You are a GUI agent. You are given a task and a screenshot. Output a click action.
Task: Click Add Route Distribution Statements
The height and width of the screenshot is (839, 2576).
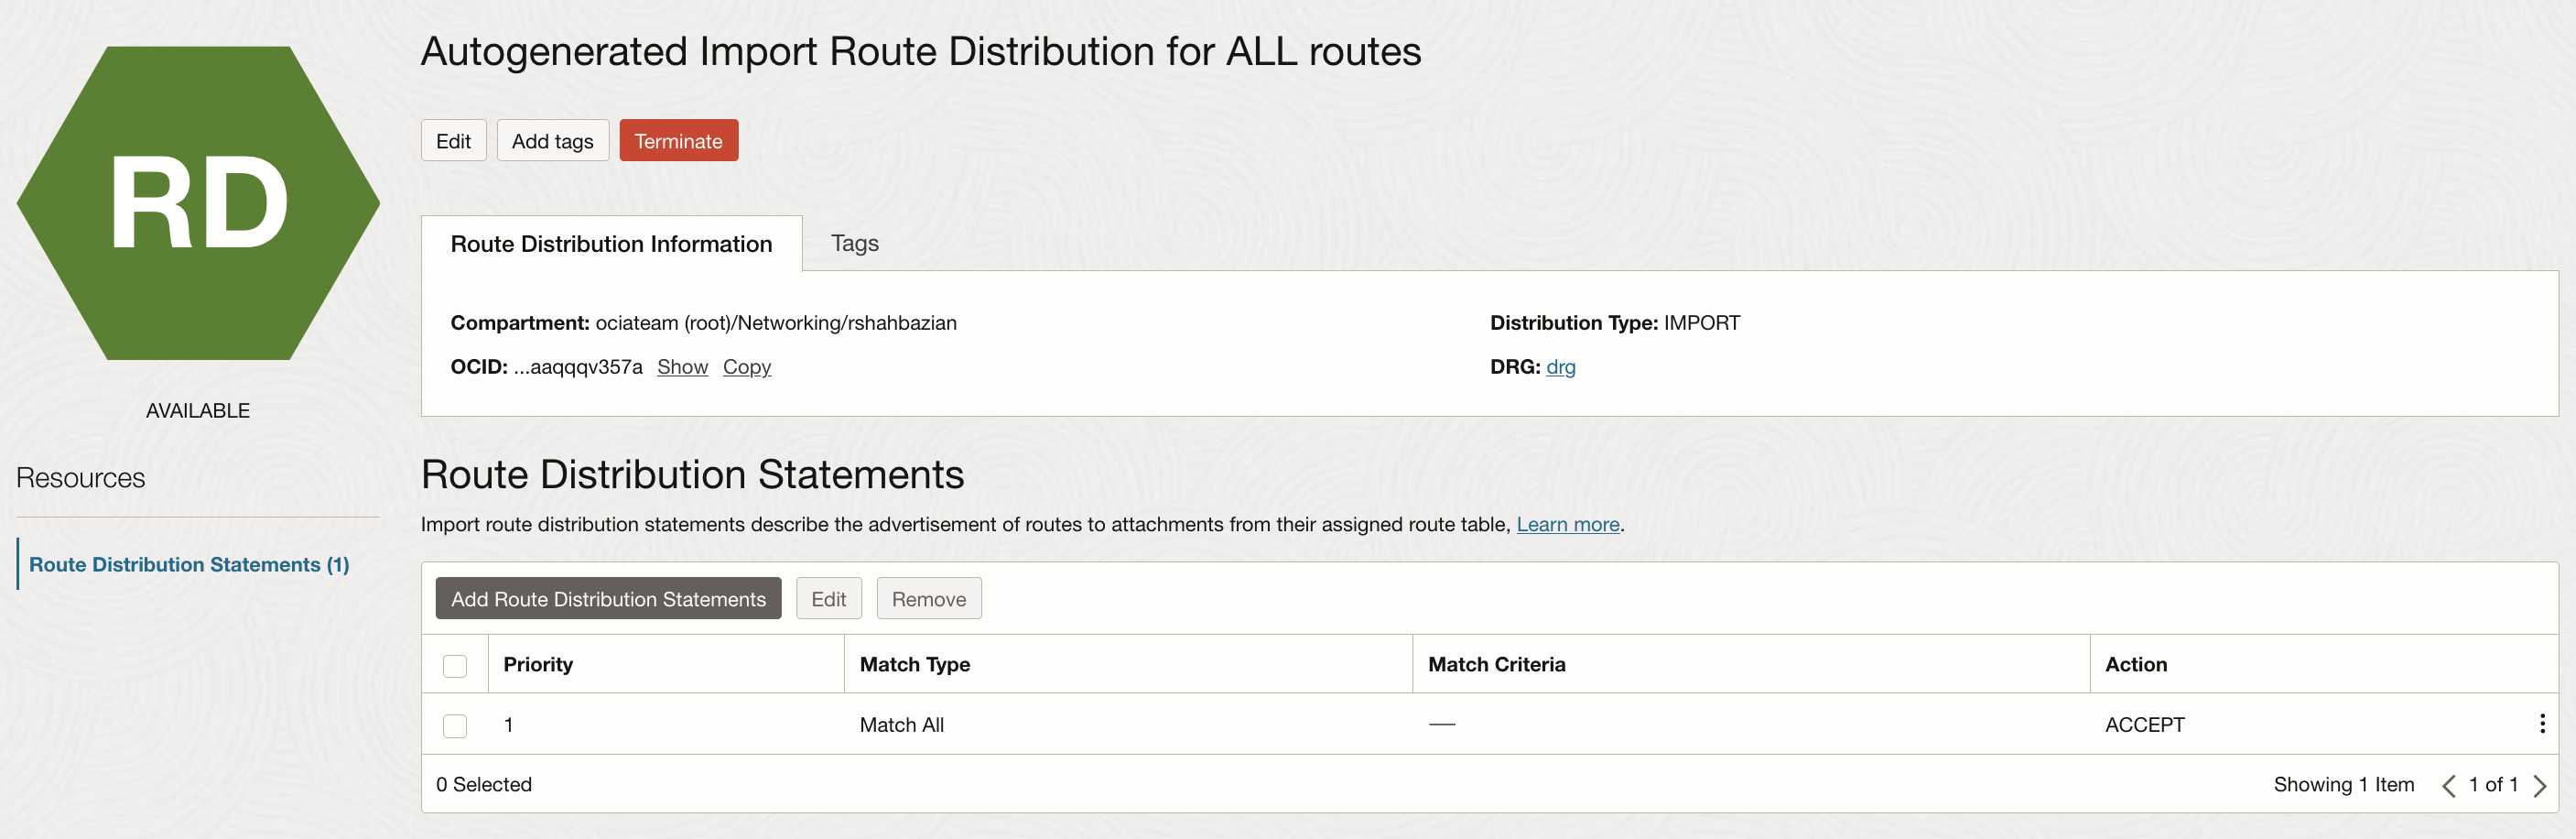pyautogui.click(x=607, y=598)
